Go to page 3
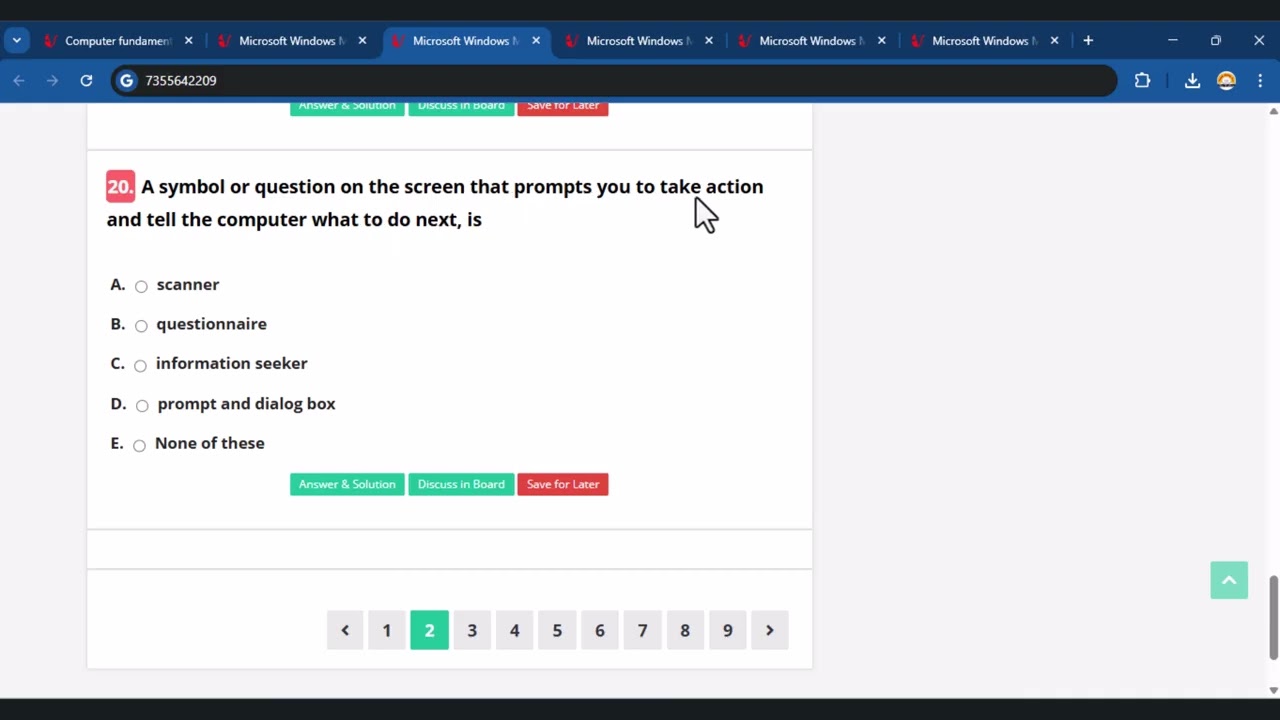 point(472,630)
